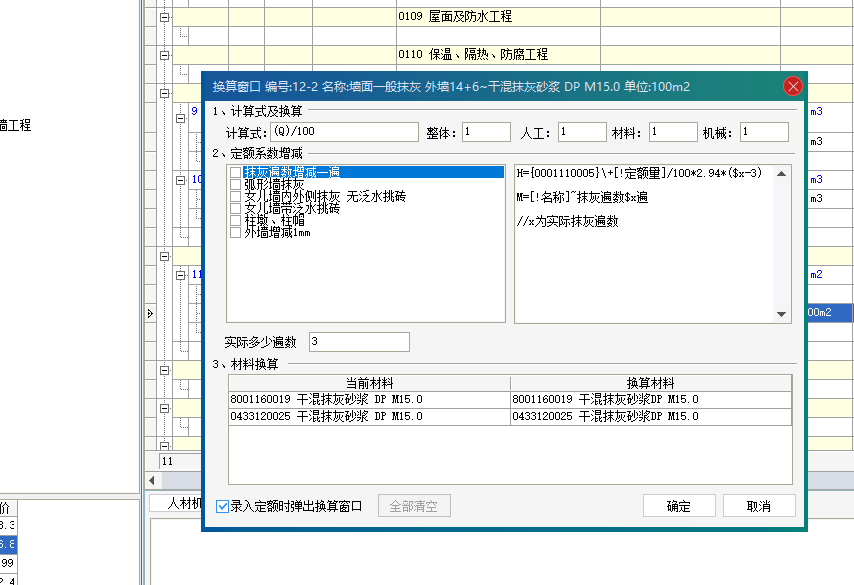This screenshot has width=854, height=585.
Task: Tick the 柱墩、柱帽 checkbox
Action: [x=235, y=221]
